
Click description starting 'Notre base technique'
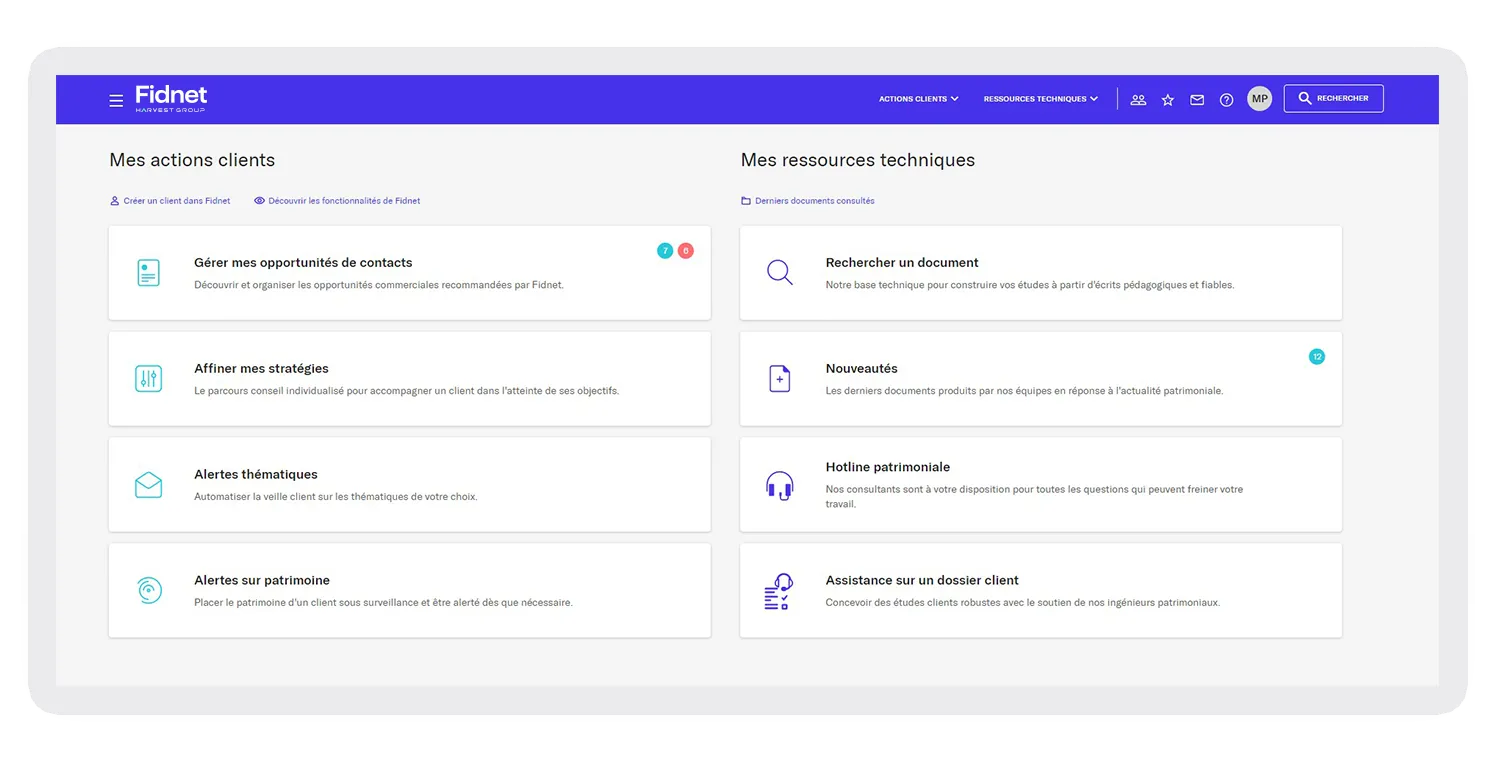tap(1030, 285)
